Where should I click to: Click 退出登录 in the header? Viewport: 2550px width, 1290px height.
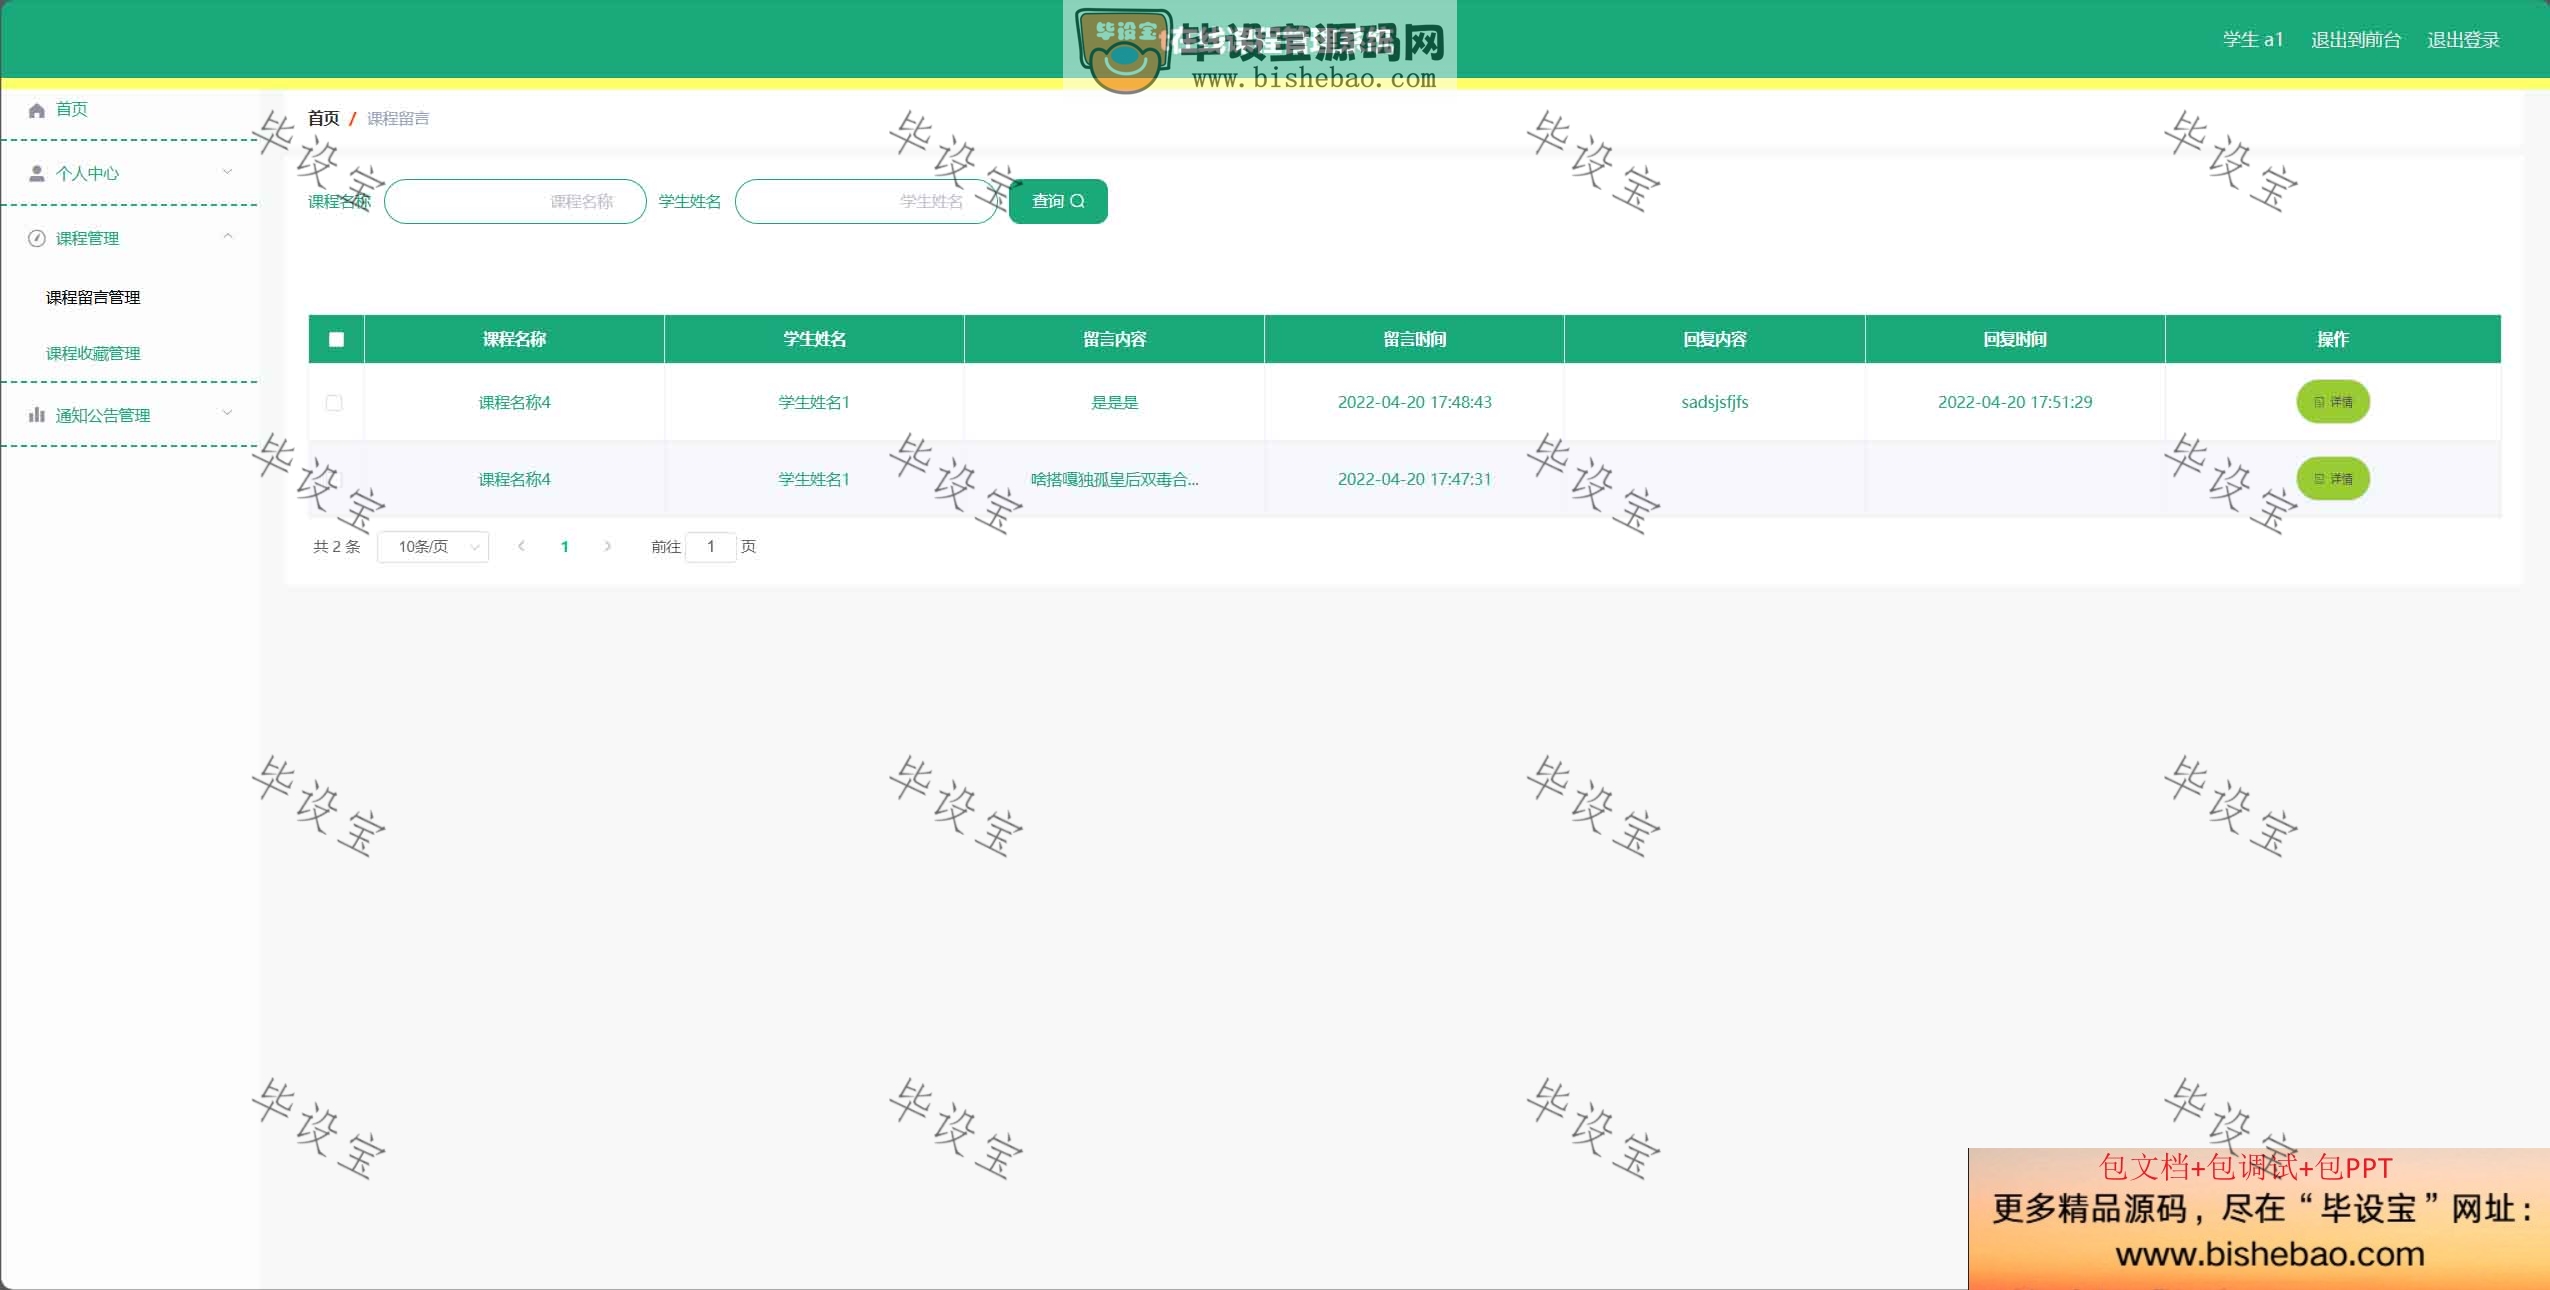(x=2463, y=40)
